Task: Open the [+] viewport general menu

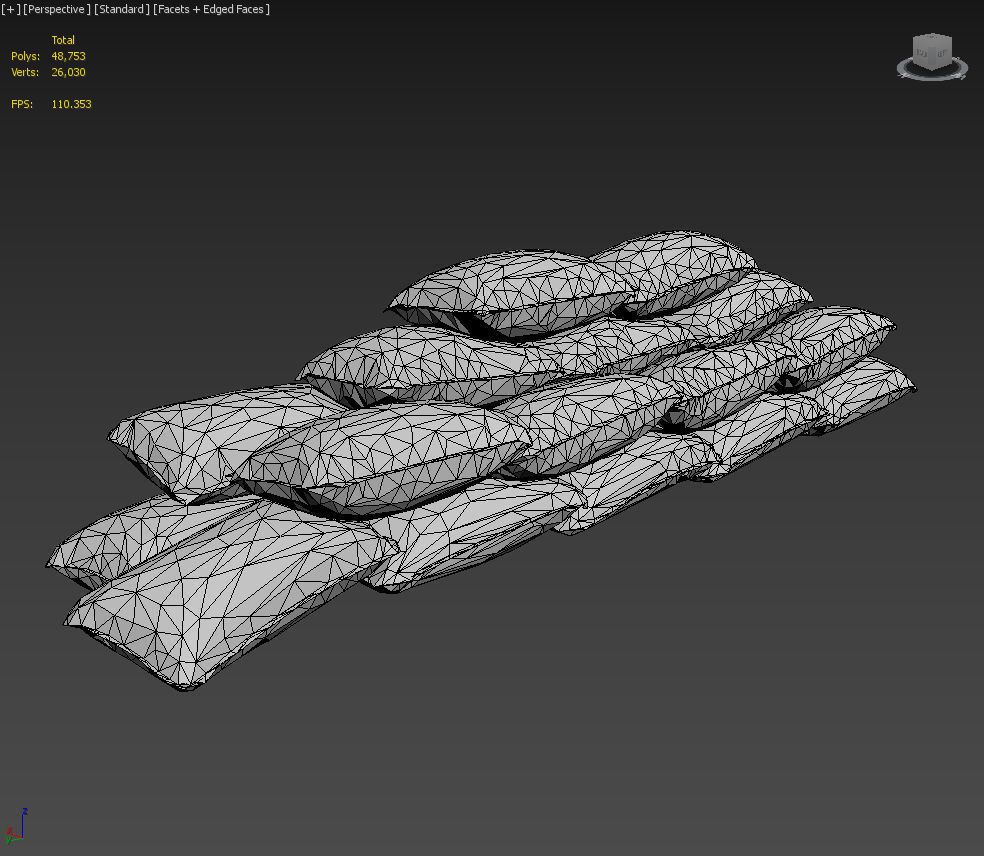Action: pos(9,9)
